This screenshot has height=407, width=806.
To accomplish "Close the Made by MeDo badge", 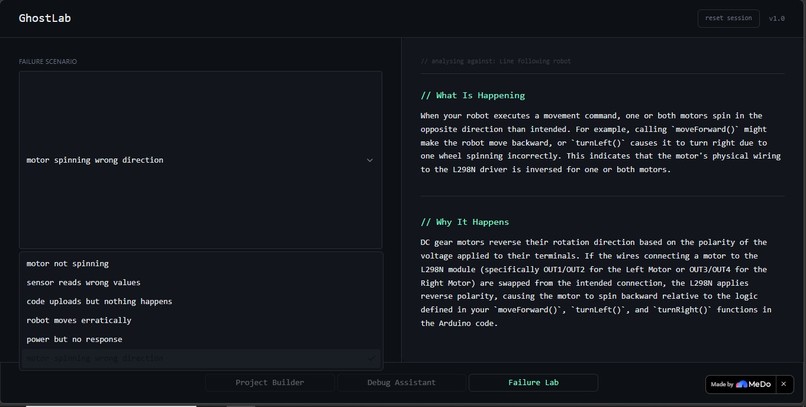I will (783, 384).
